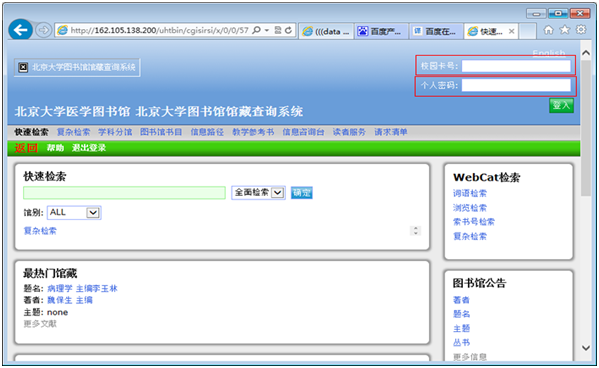The width and height of the screenshot is (599, 368).
Task: Expand the address bar history dropdown arrow
Action: click(x=267, y=30)
